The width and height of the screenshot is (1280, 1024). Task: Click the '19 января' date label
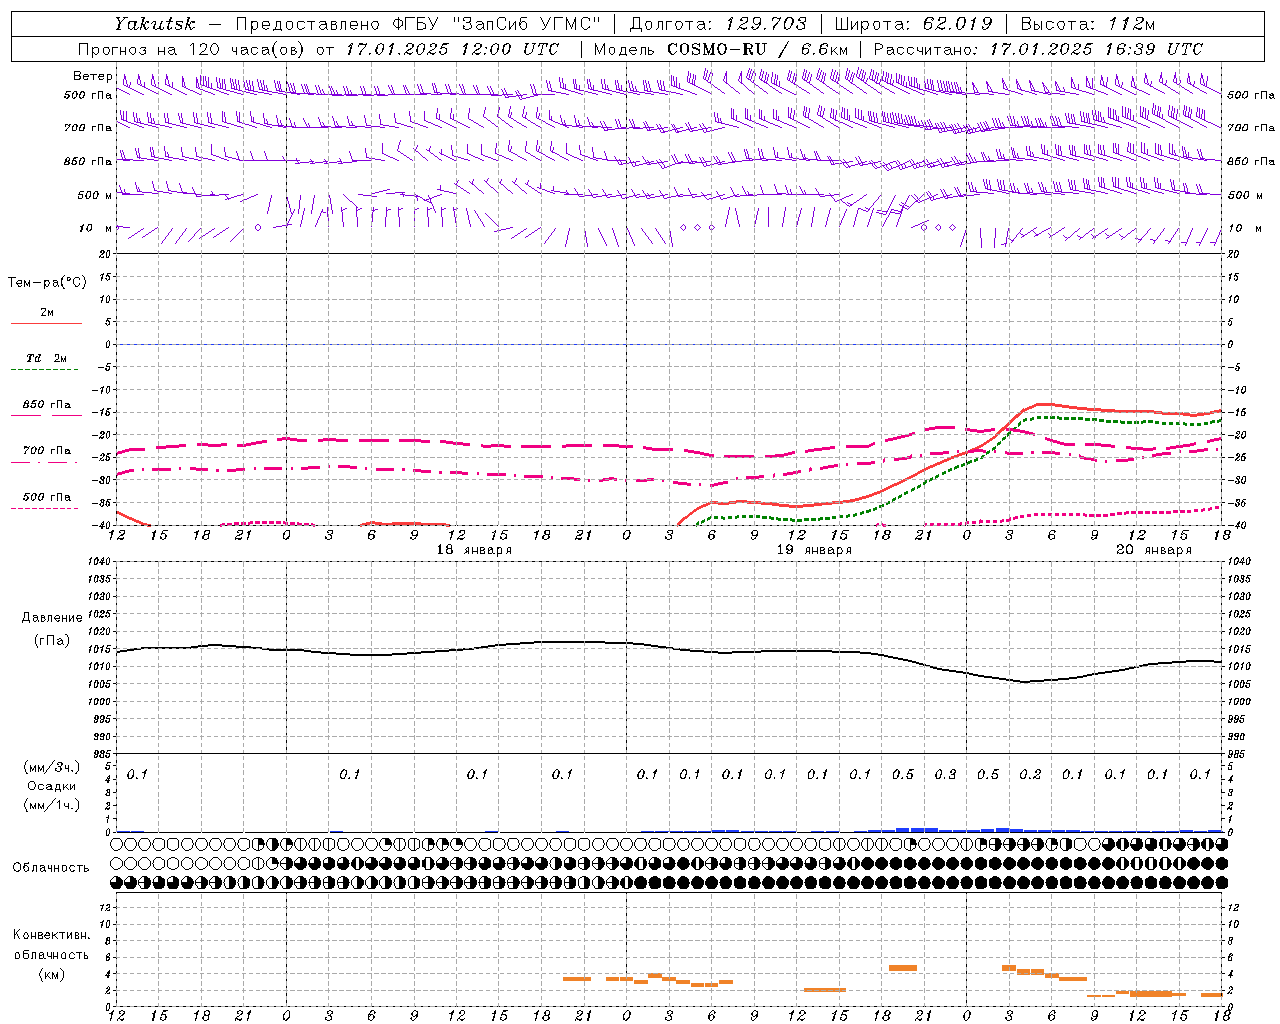click(x=815, y=550)
